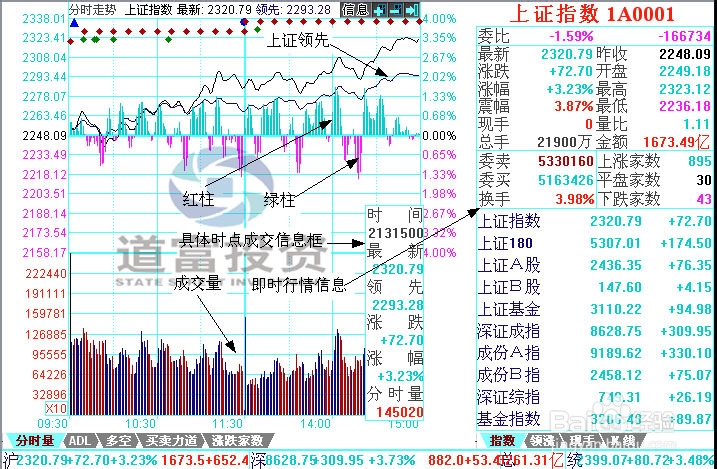Viewport: 717px width, 469px height.
Task: Click the blue circle marker on indicator row
Action: 244,21
